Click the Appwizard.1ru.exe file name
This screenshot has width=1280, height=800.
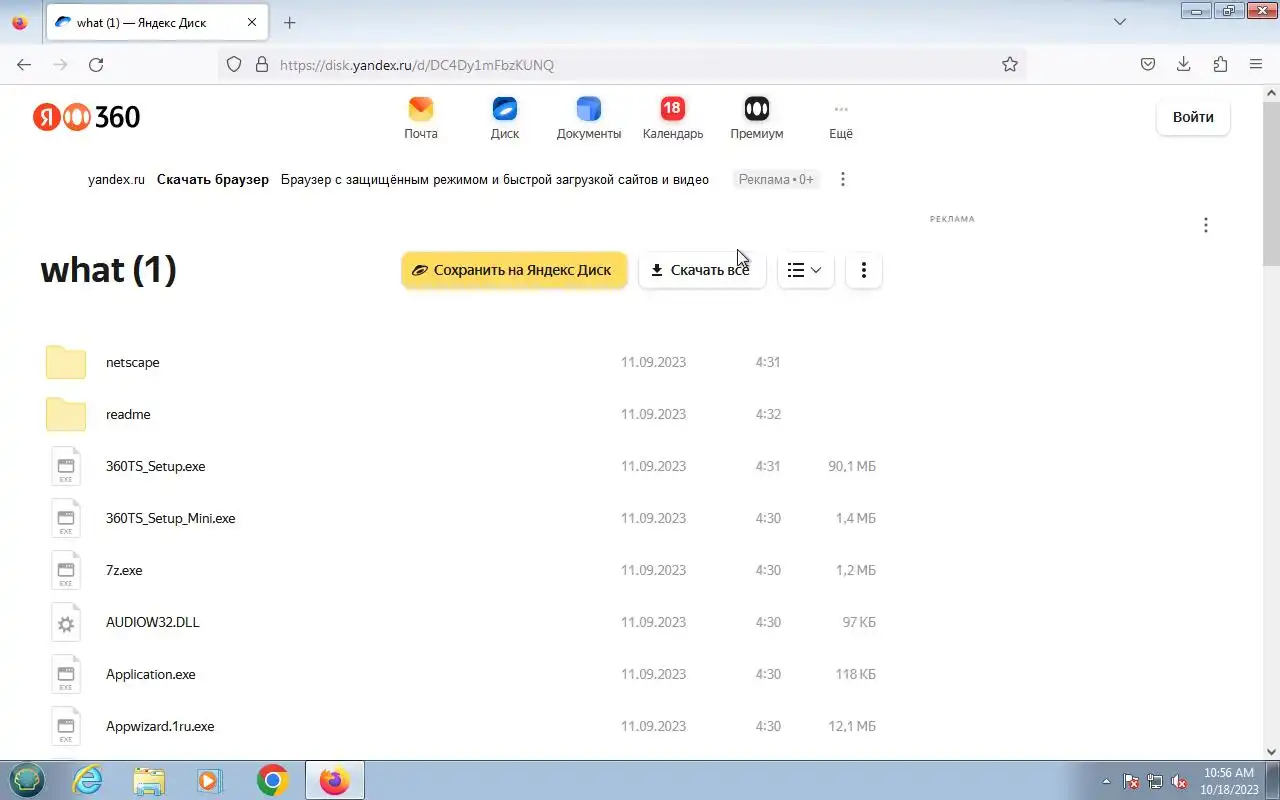click(160, 726)
